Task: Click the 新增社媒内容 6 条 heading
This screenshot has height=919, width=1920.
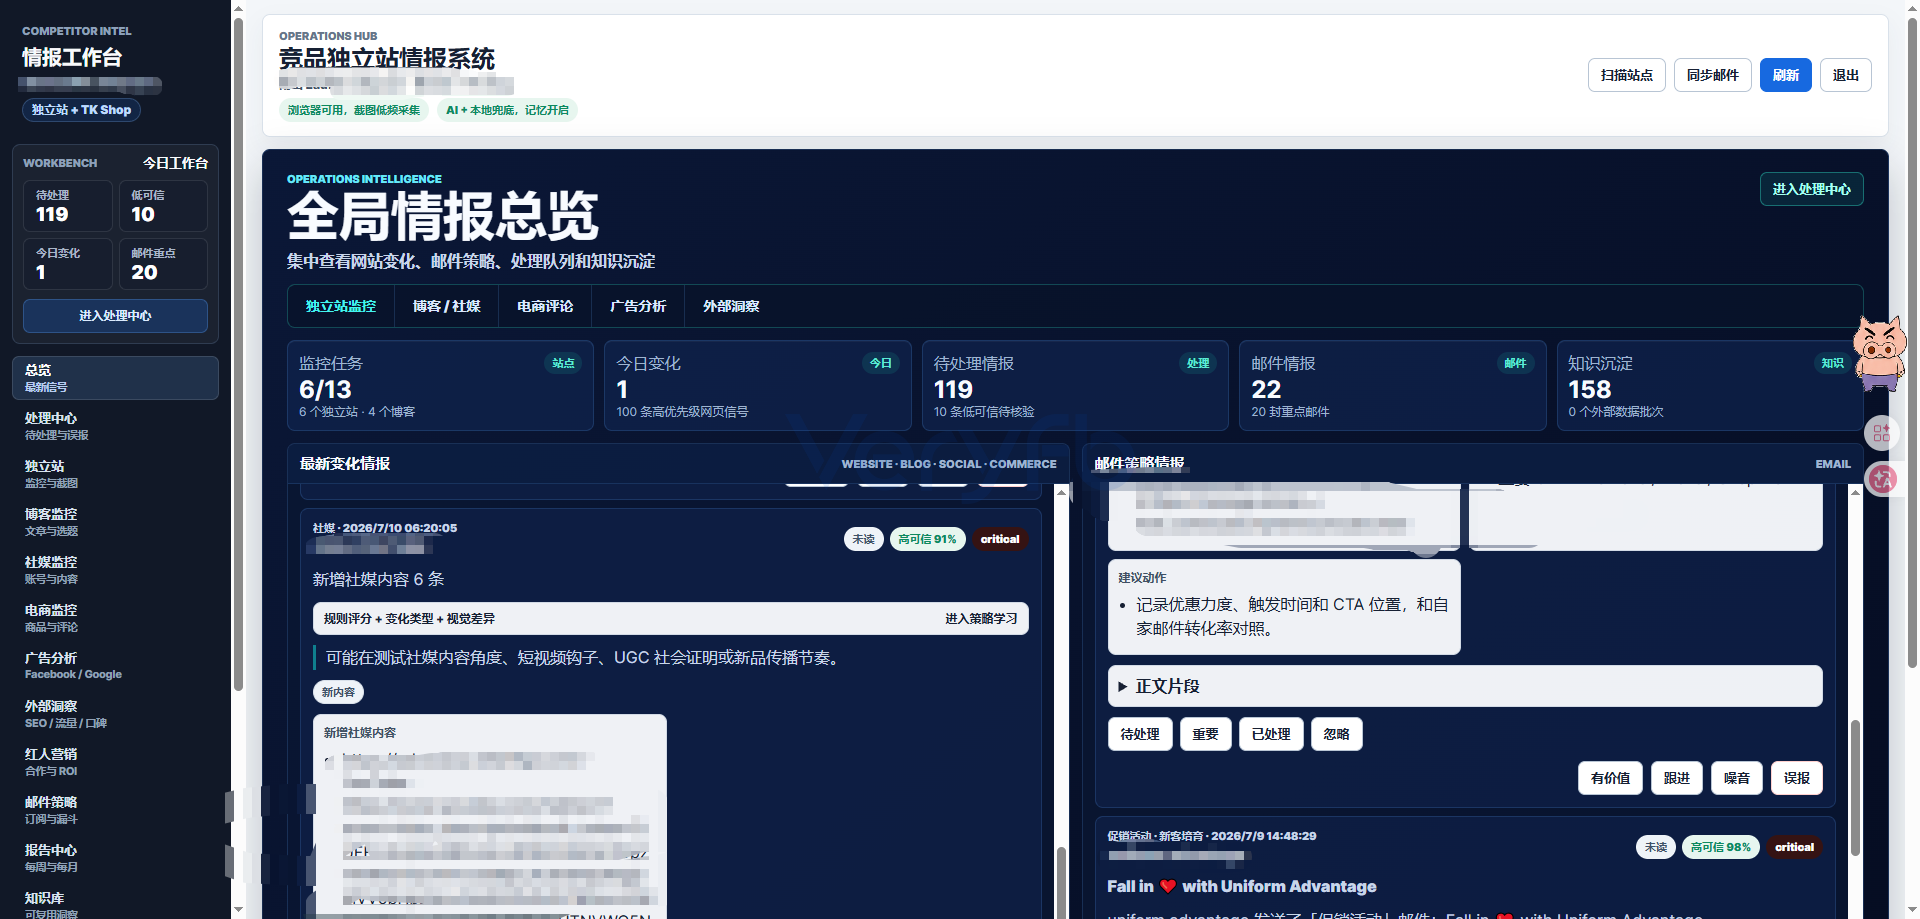Action: (x=378, y=579)
